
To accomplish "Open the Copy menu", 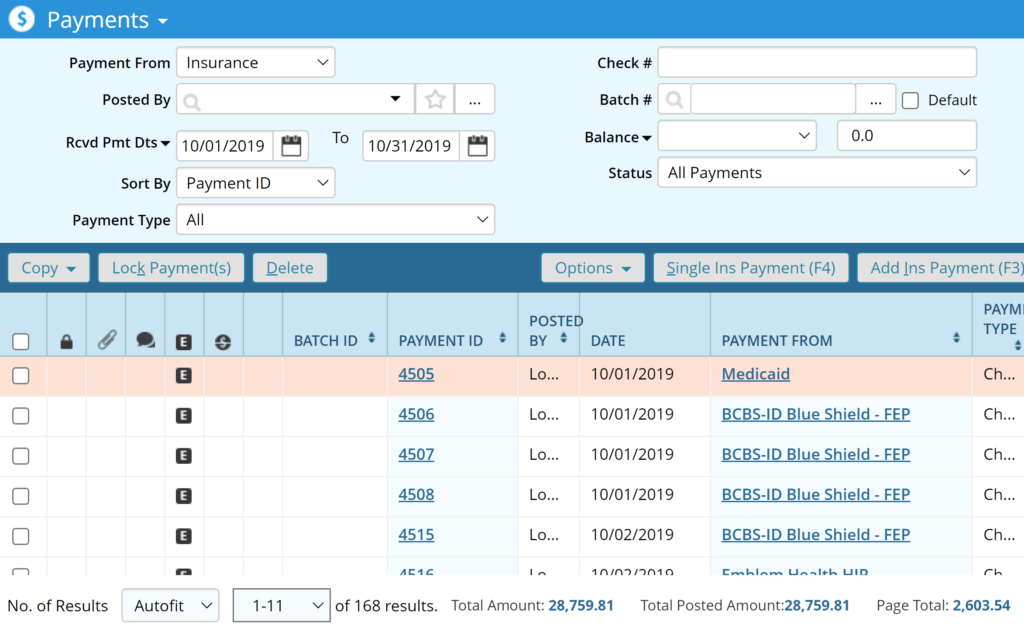I will 49,268.
